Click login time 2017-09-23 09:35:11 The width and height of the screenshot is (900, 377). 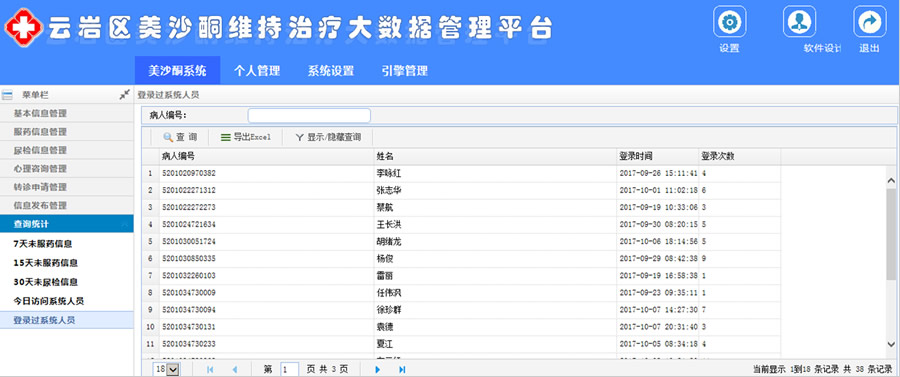click(658, 293)
